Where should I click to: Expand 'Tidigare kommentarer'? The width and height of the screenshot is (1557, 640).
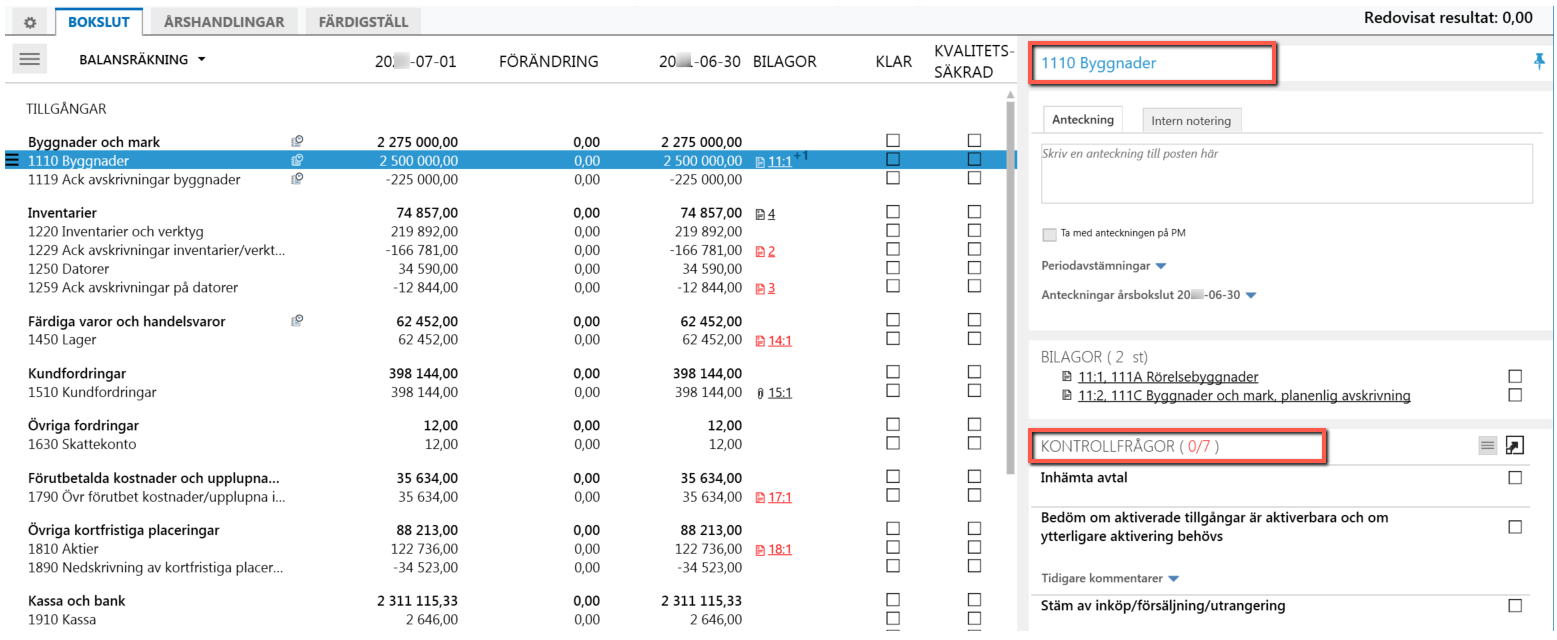pos(1110,578)
